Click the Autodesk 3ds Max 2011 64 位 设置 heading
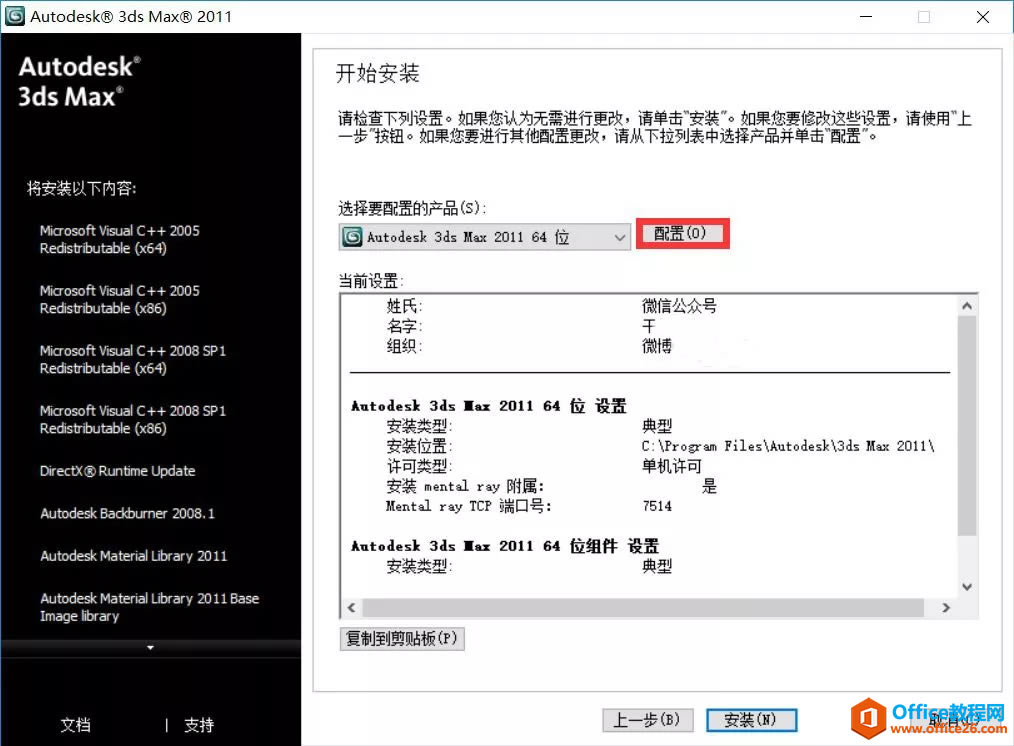The width and height of the screenshot is (1014, 746). 489,406
